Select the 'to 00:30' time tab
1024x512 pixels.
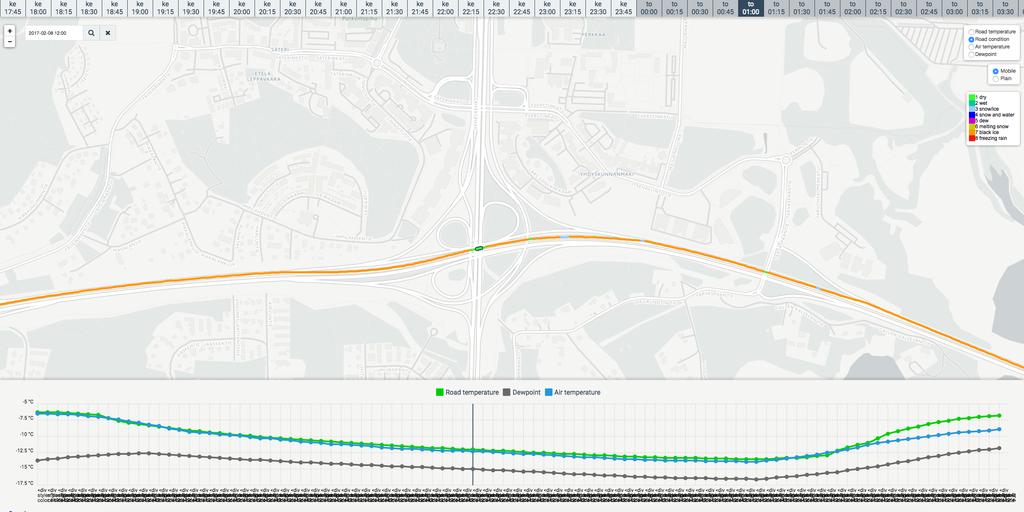(700, 8)
